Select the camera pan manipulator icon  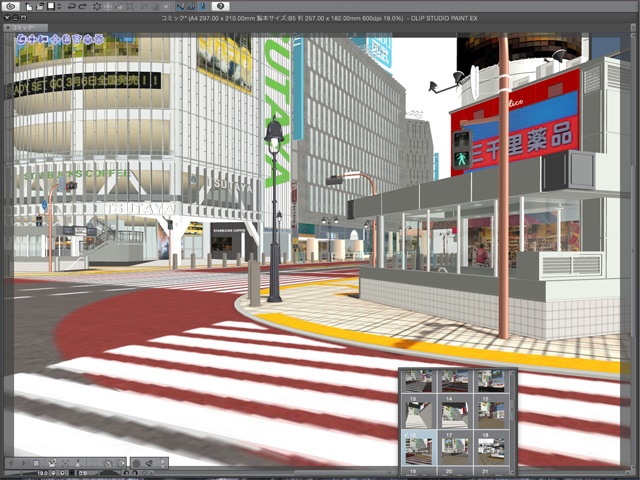[32, 39]
